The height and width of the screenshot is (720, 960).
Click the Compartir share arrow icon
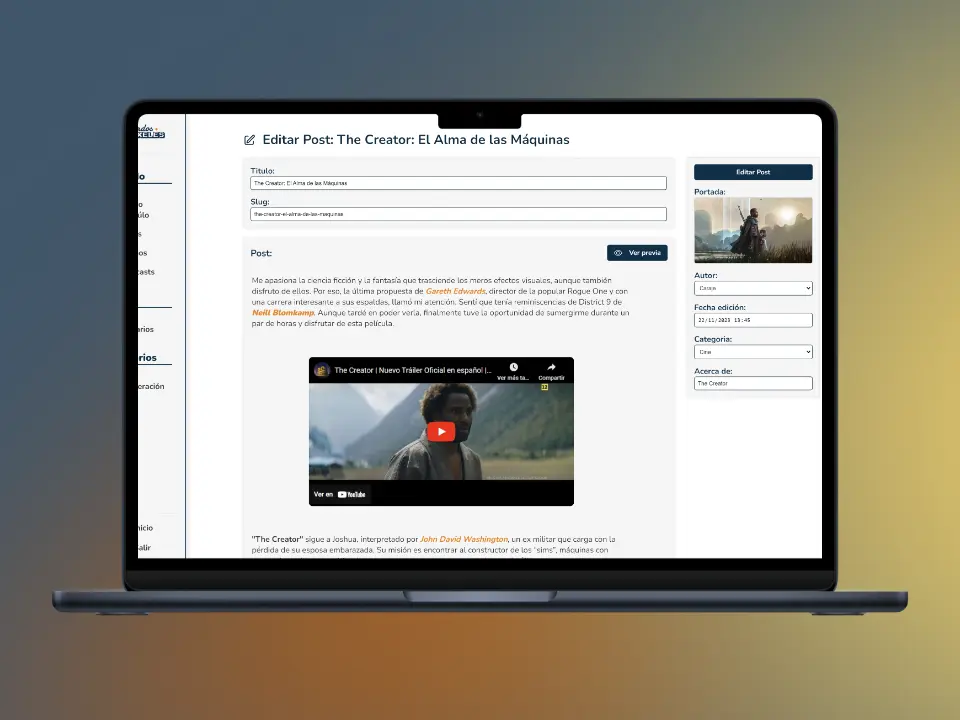tap(551, 367)
